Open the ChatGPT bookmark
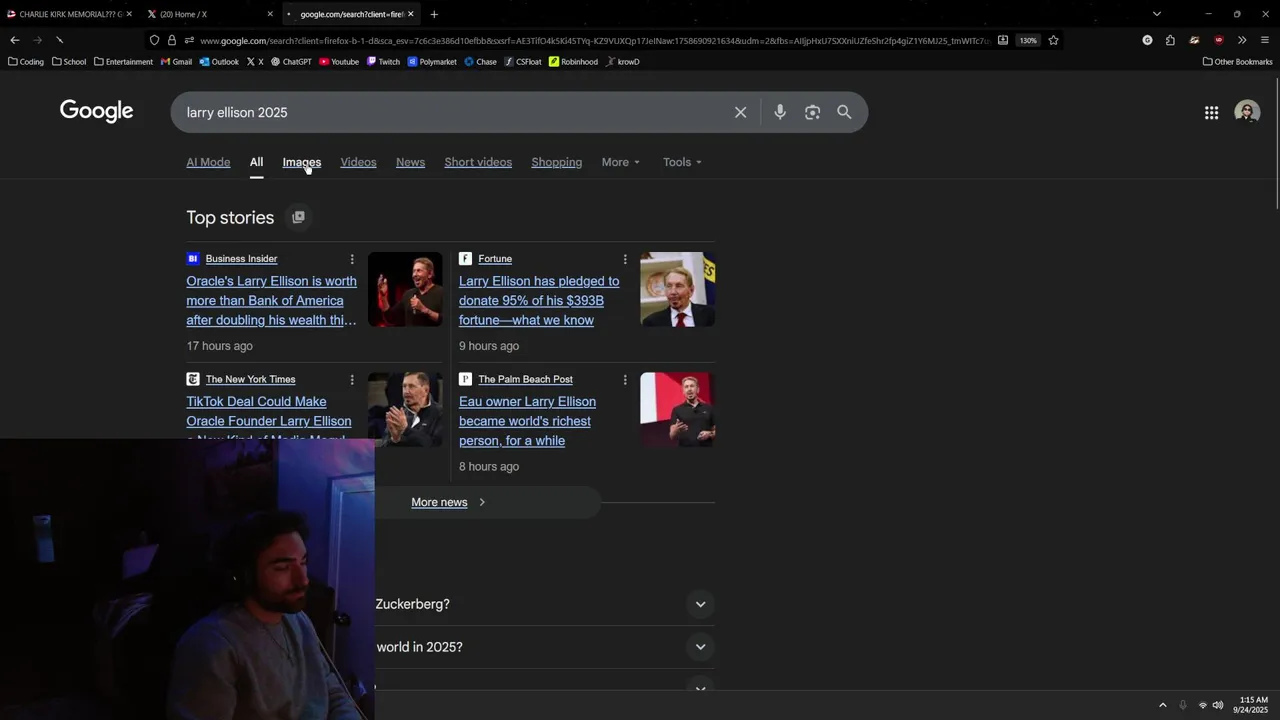 (x=291, y=62)
